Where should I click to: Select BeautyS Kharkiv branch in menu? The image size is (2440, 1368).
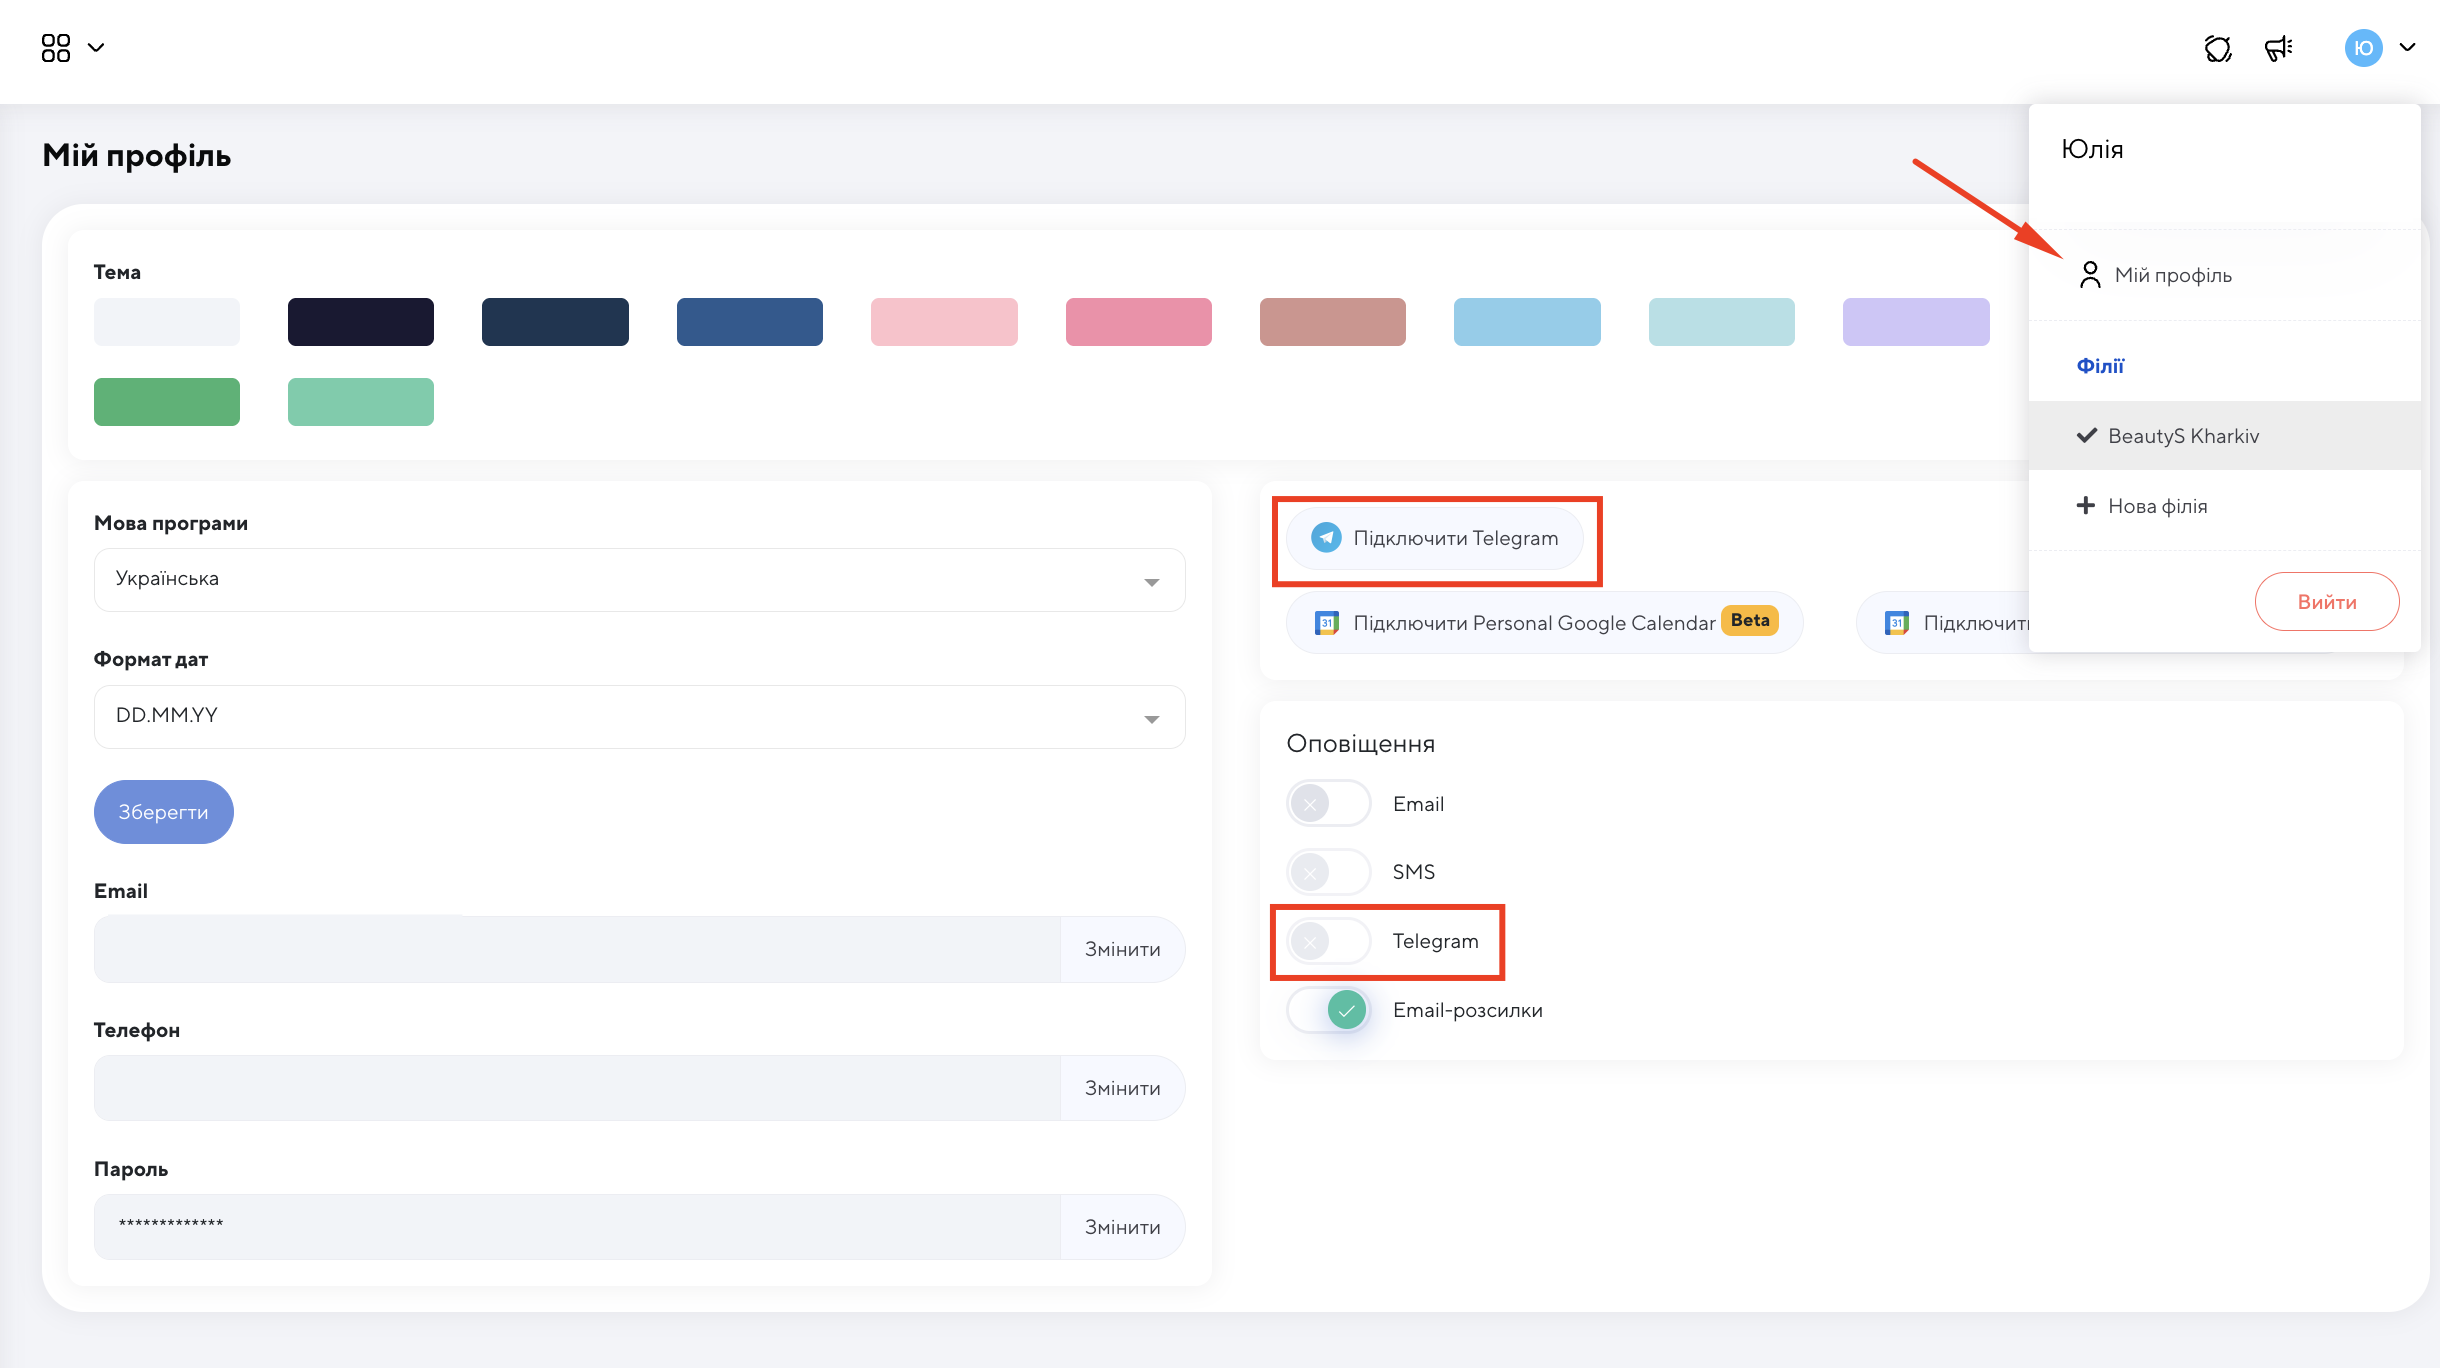(x=2183, y=436)
